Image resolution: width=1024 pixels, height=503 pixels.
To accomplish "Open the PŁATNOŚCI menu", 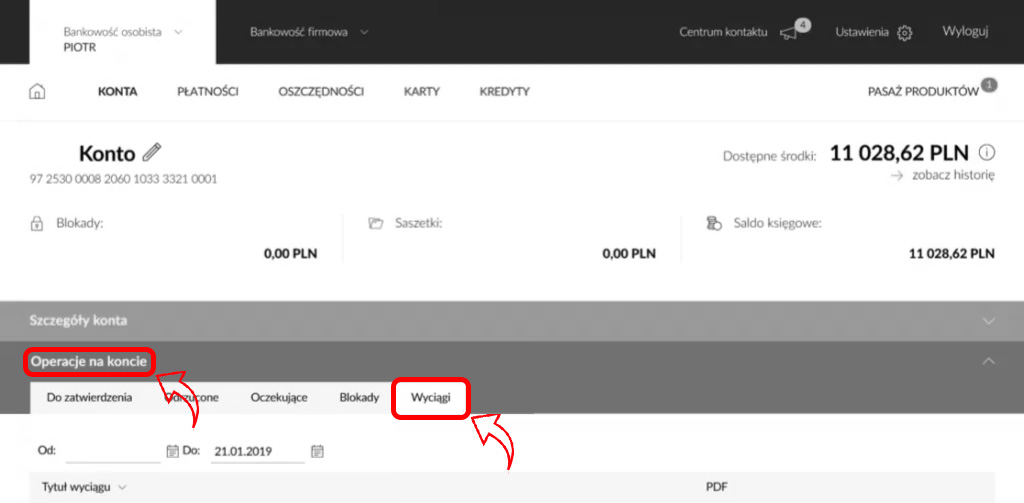I will pos(207,92).
